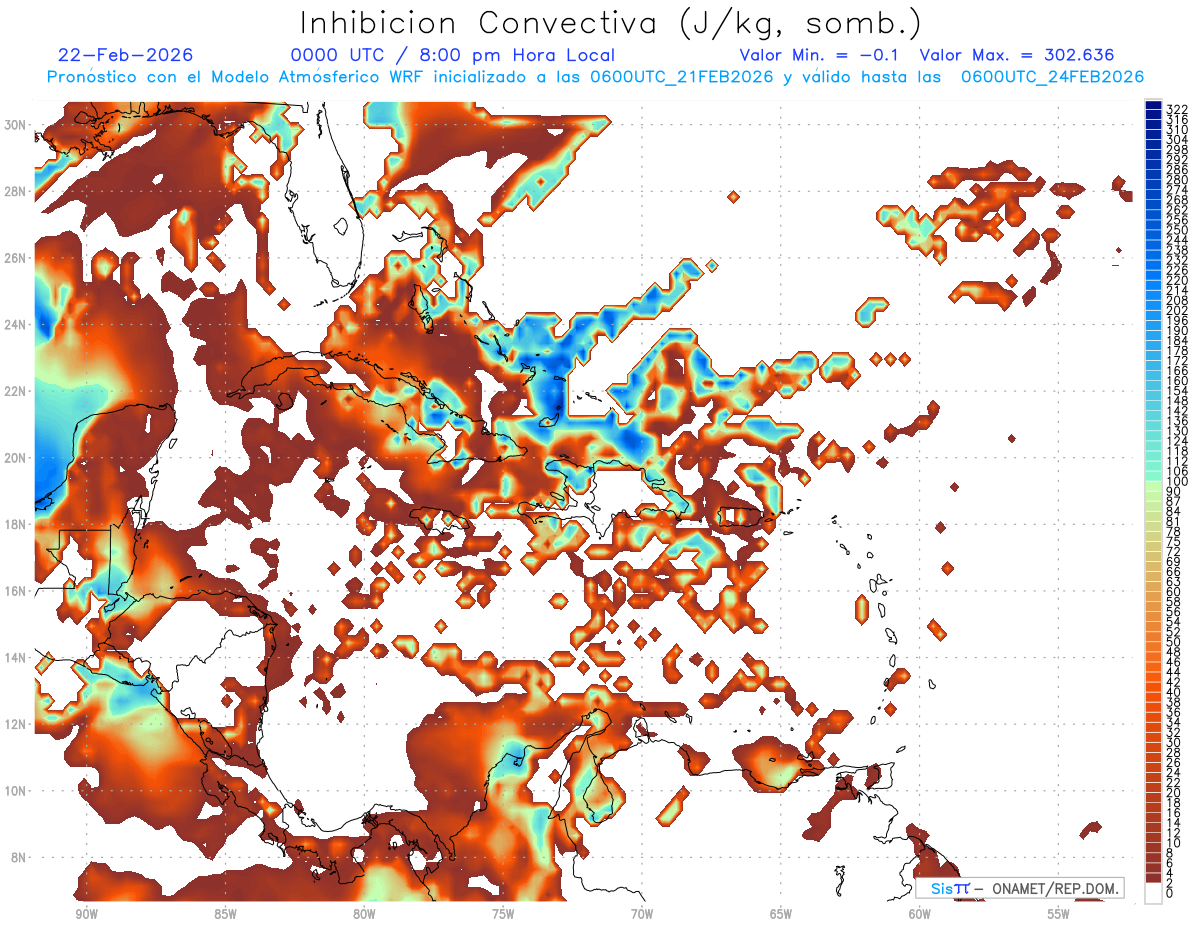The height and width of the screenshot is (927, 1200).
Task: Click the colorbar value 0
Action: pos(1170,894)
